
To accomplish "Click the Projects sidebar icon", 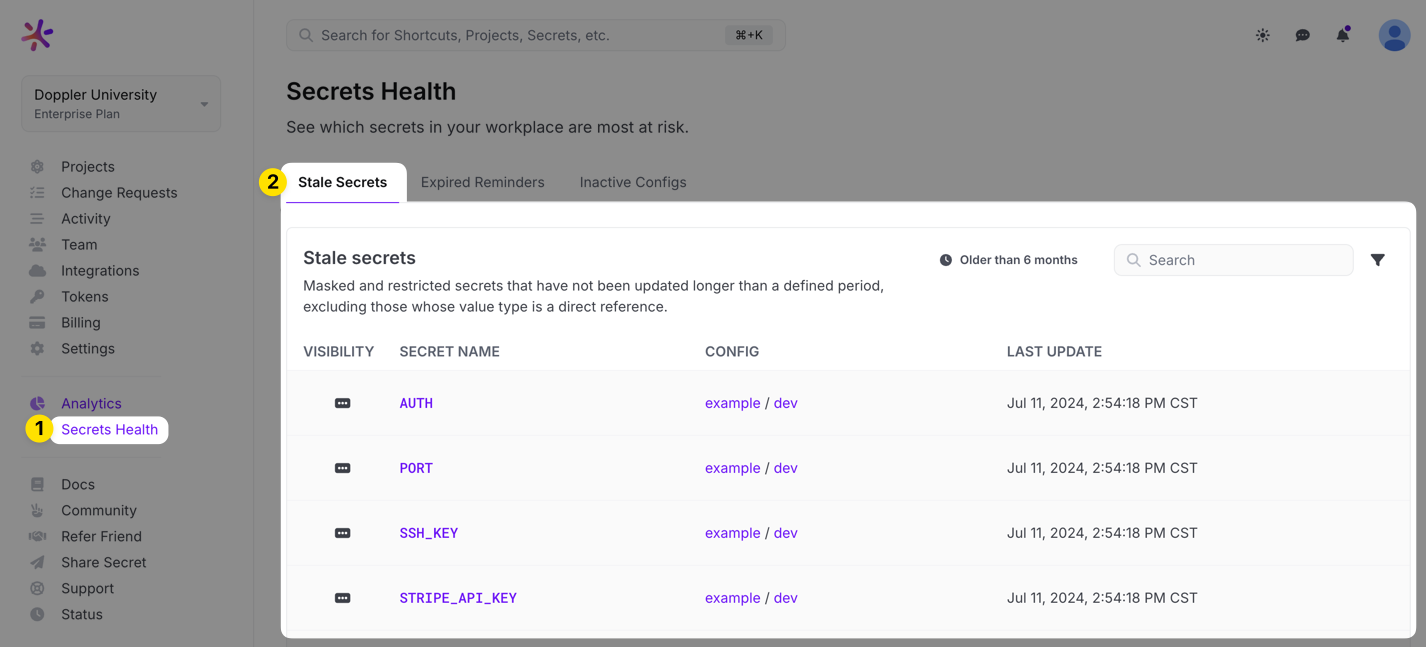I will pos(37,167).
